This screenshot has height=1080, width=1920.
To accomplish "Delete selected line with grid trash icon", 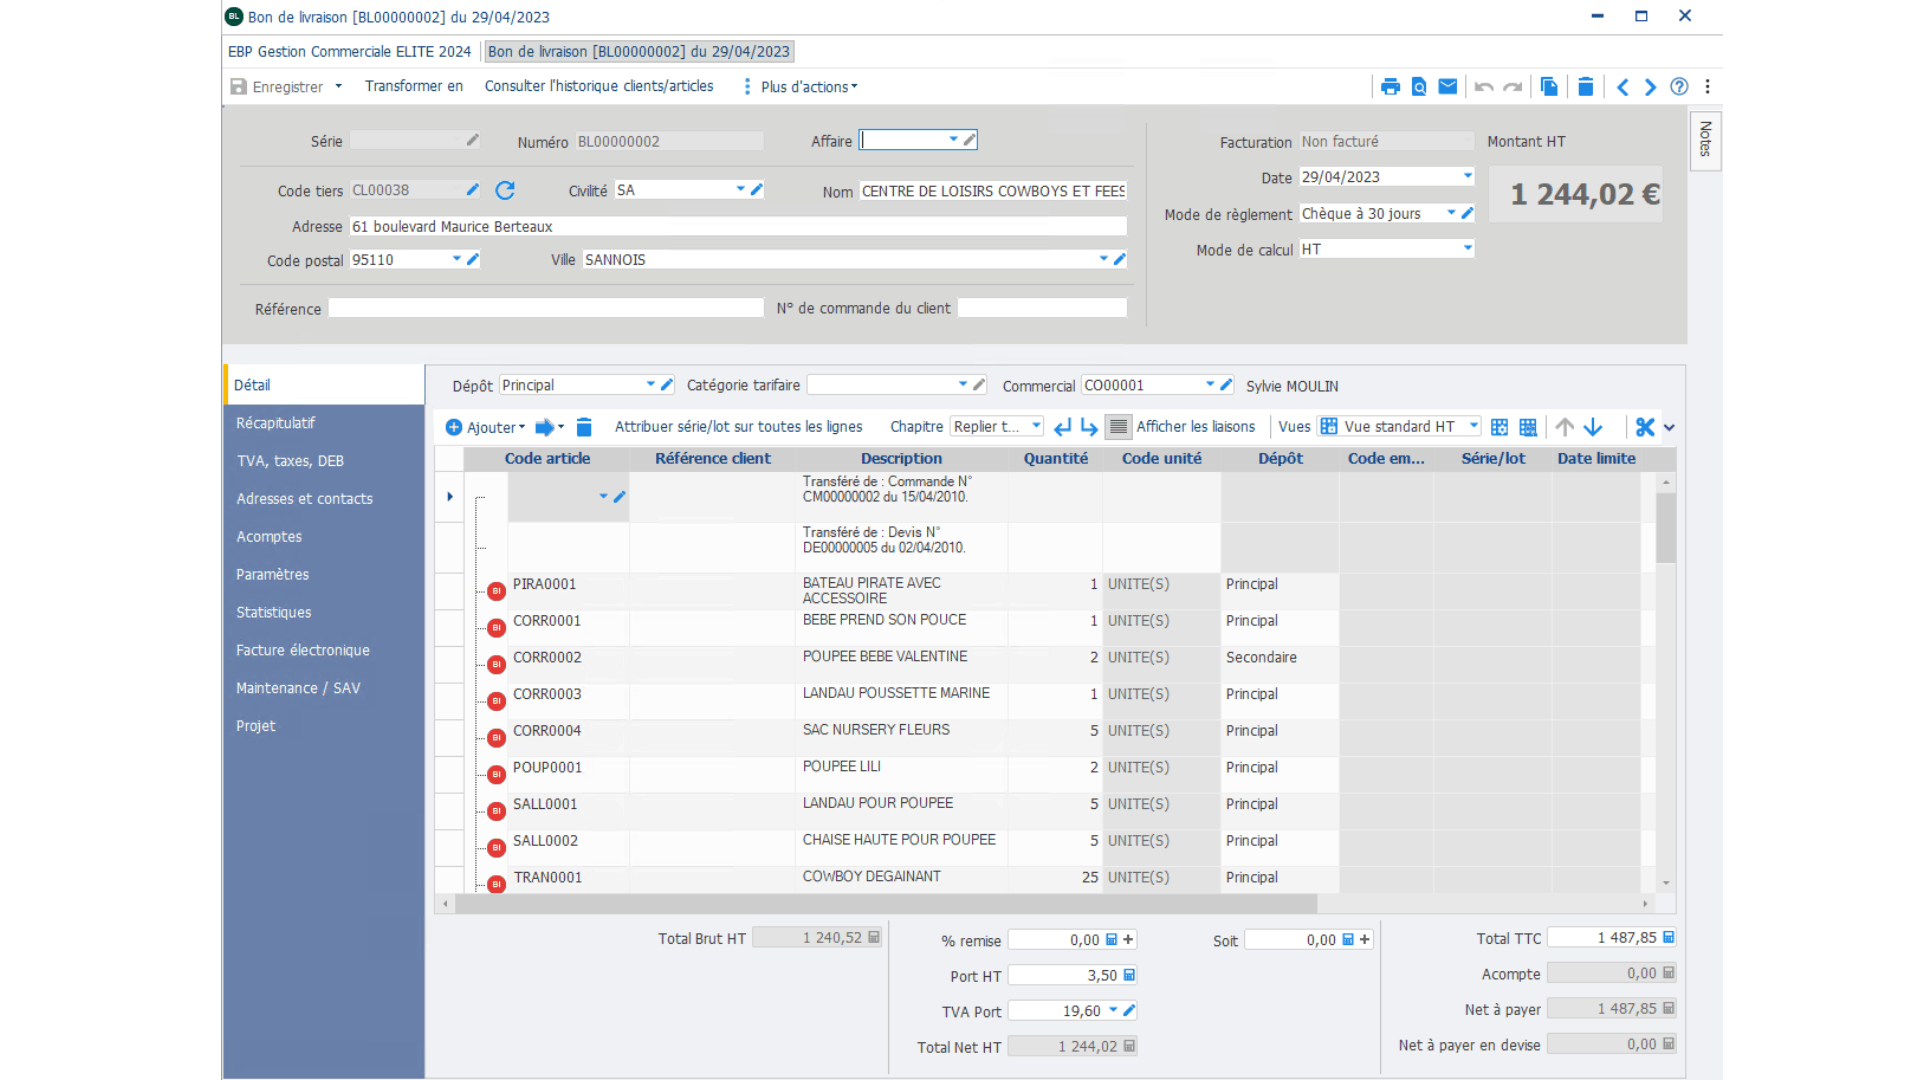I will (x=584, y=427).
